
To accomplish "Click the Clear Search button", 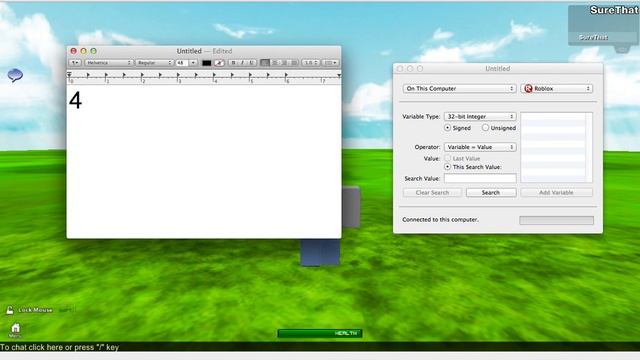I will pyautogui.click(x=432, y=193).
